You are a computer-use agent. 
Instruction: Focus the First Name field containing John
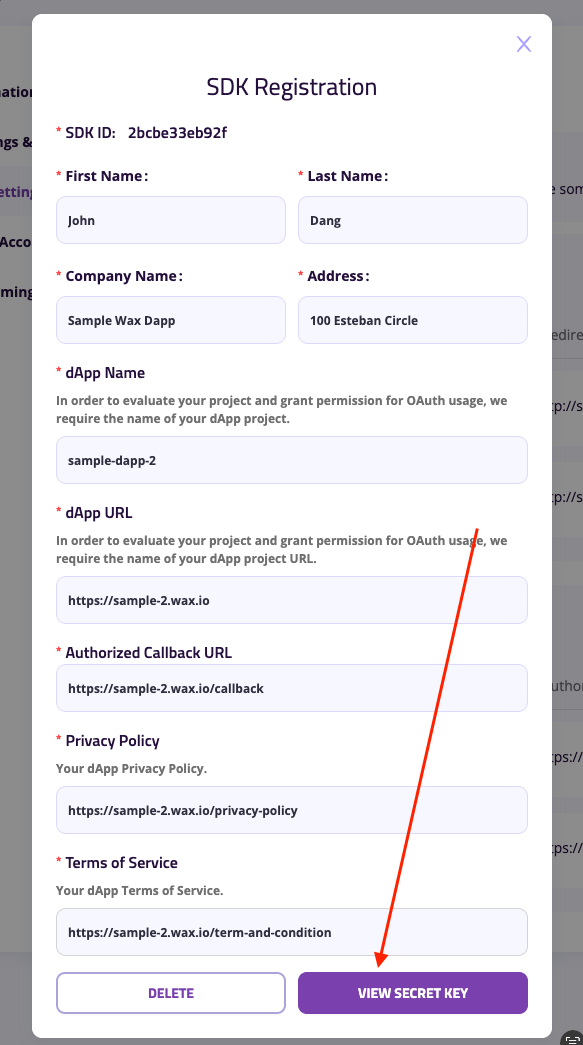coord(171,220)
